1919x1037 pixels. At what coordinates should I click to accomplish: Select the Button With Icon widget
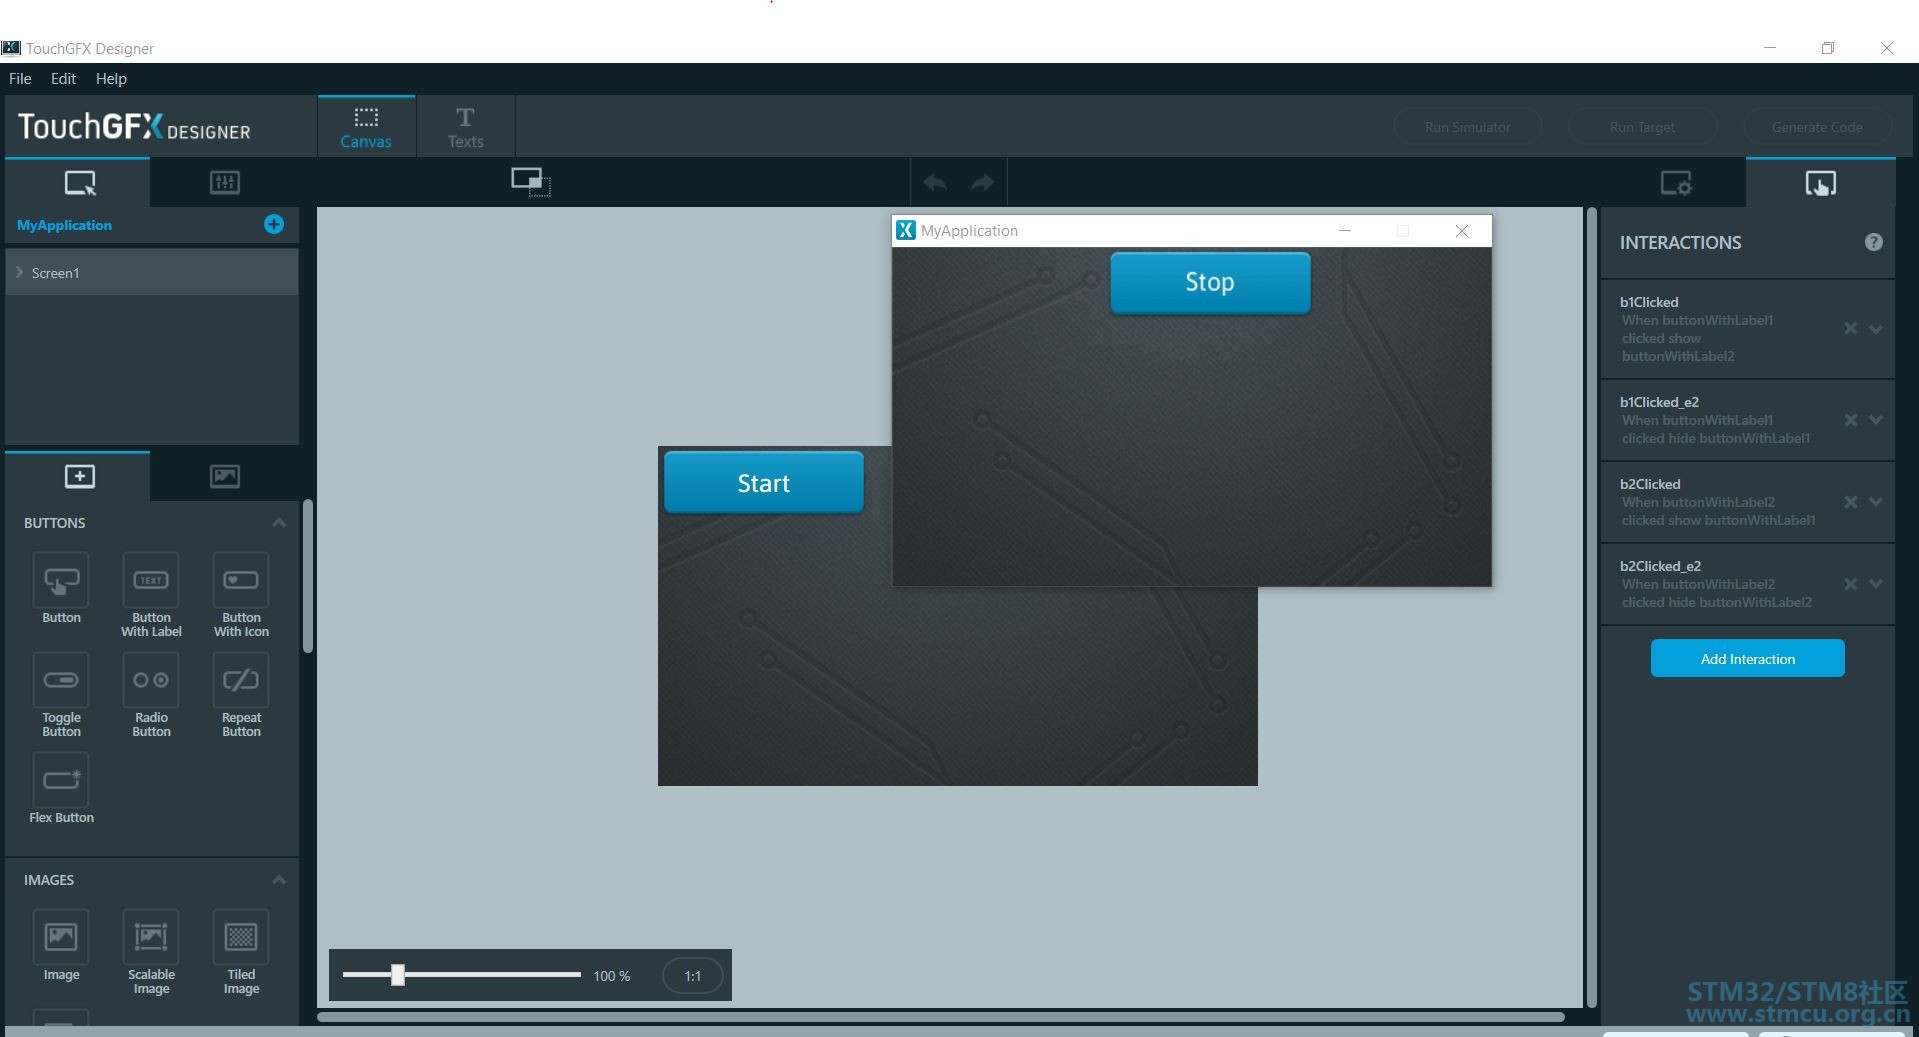point(241,595)
